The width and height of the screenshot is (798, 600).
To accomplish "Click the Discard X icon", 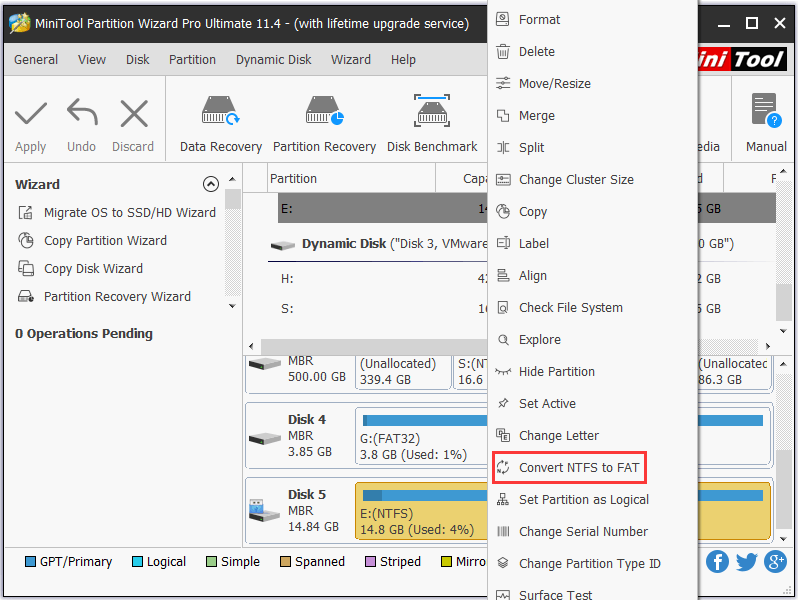I will (134, 113).
